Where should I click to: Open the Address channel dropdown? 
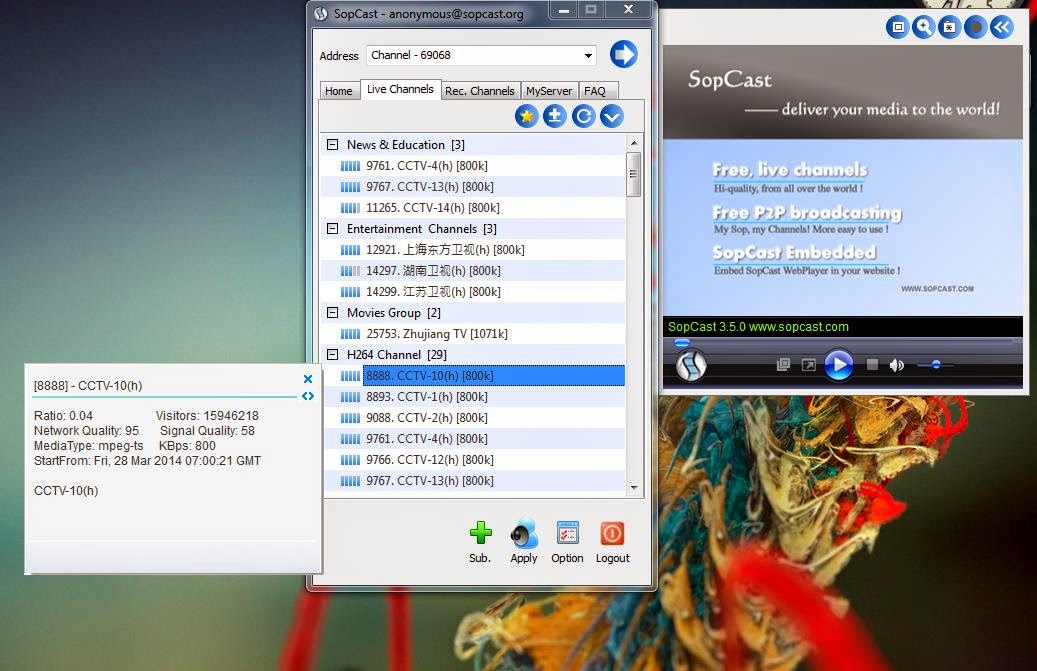(588, 56)
